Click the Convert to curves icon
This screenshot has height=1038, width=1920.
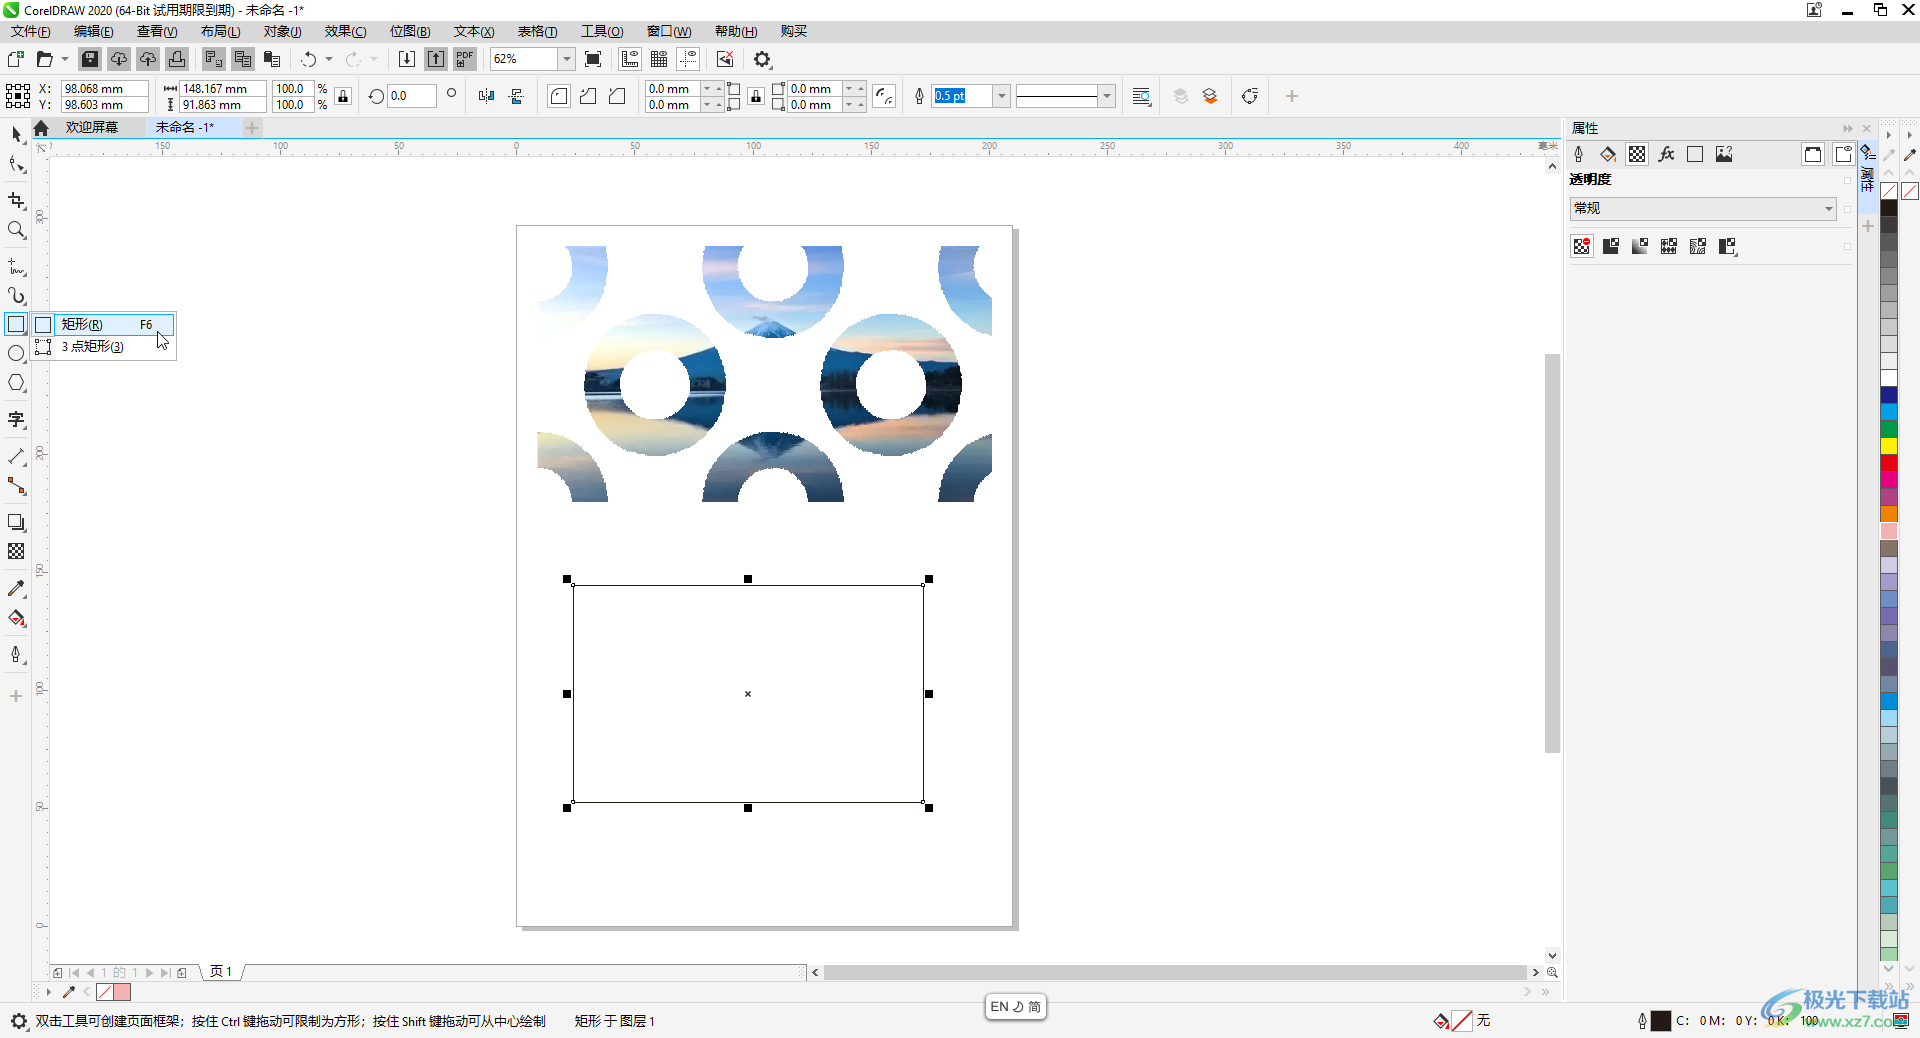1249,96
